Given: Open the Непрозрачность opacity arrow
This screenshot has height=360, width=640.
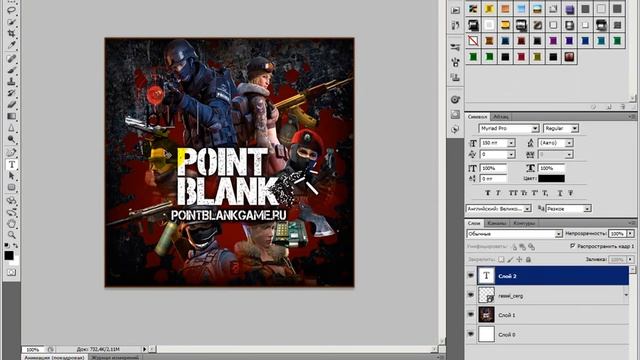Looking at the screenshot, I should click(x=631, y=233).
